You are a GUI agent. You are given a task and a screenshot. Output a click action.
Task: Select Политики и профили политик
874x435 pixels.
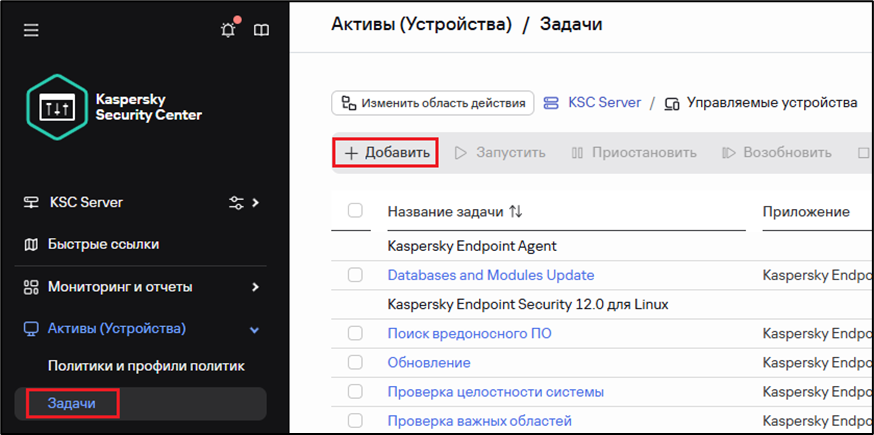(146, 366)
